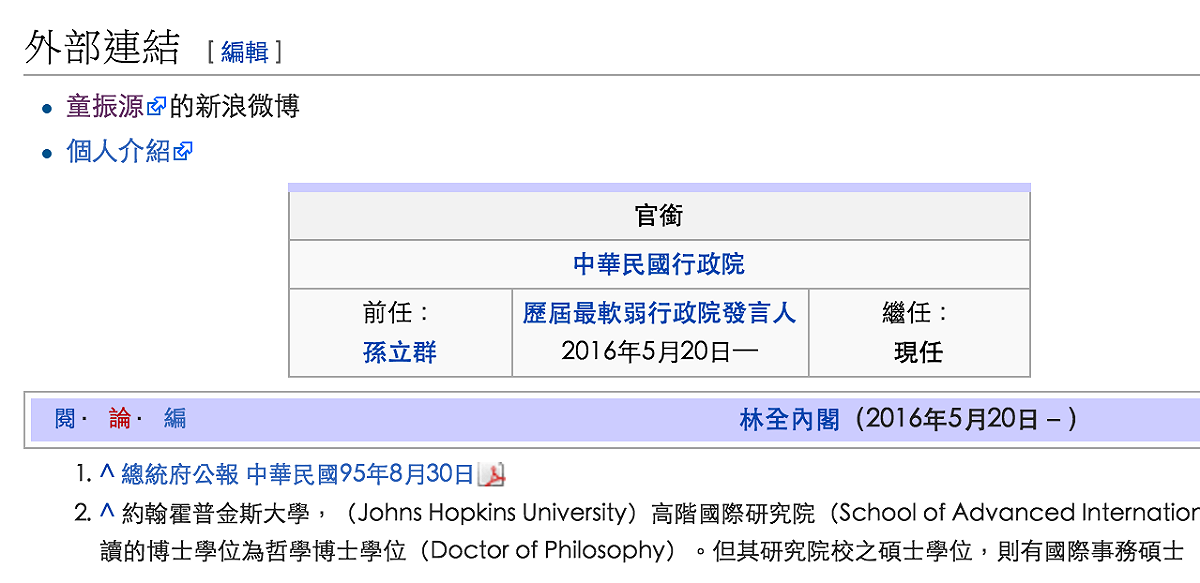Select the date text 2016年5月20日—
Image resolution: width=1200 pixels, height=583 pixels.
(660, 352)
